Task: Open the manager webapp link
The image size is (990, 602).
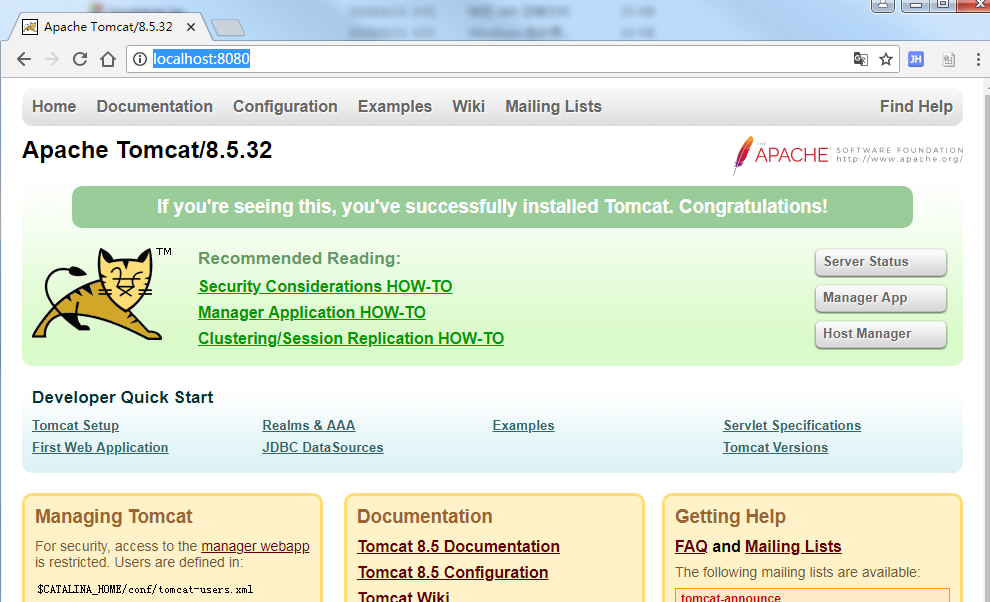Action: pyautogui.click(x=255, y=546)
